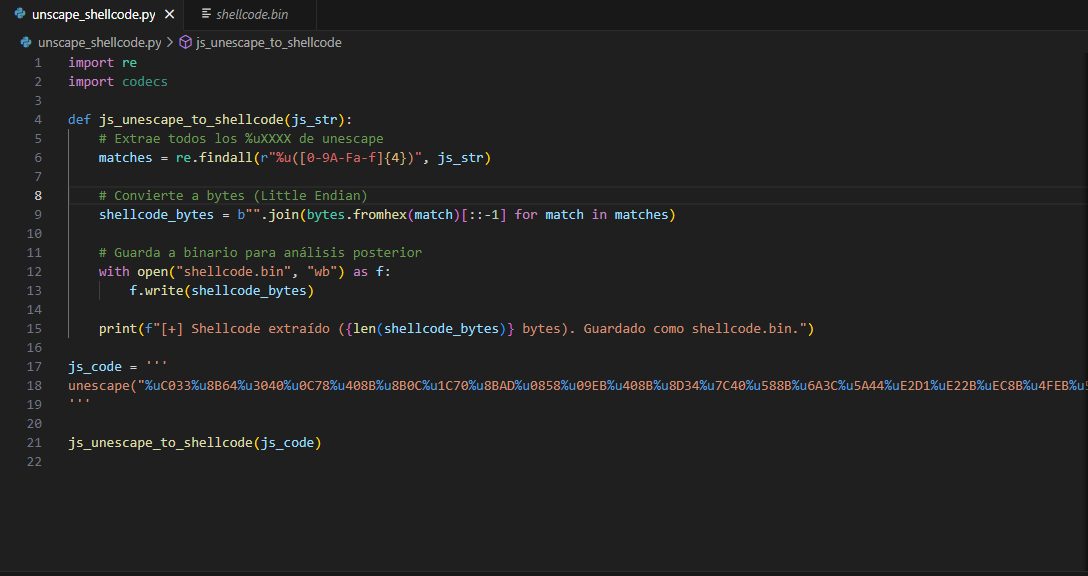Click line number 4 in the gutter
Screen dimensions: 1088x576
click(38, 119)
